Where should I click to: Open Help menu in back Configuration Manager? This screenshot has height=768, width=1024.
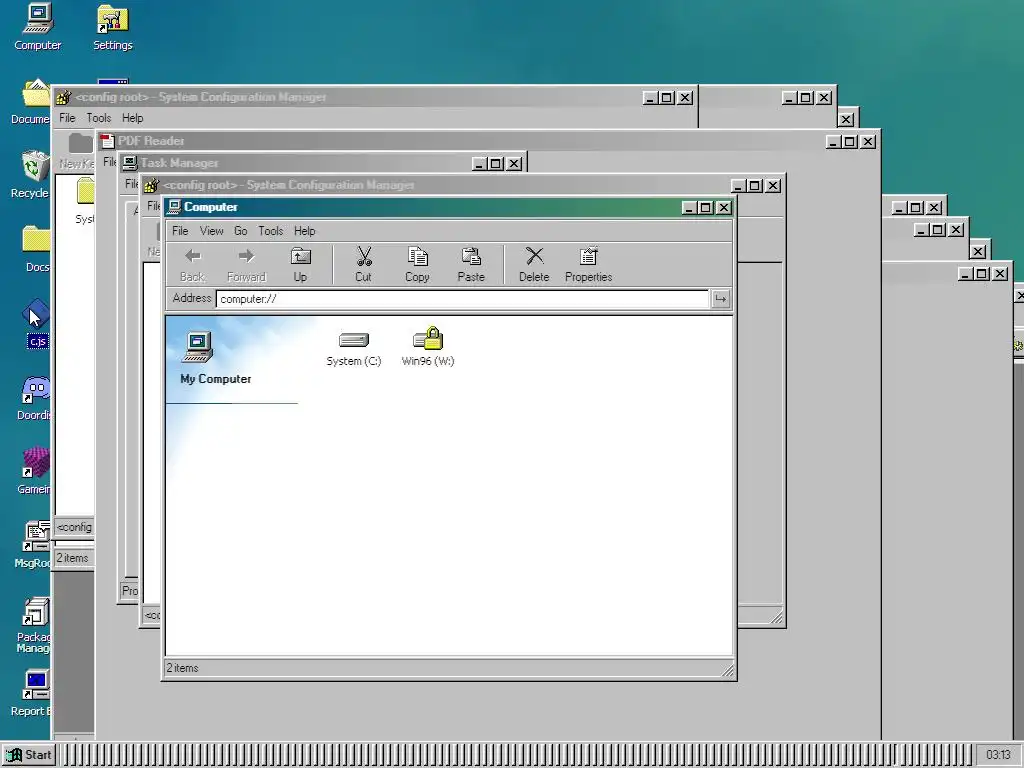pyautogui.click(x=133, y=118)
